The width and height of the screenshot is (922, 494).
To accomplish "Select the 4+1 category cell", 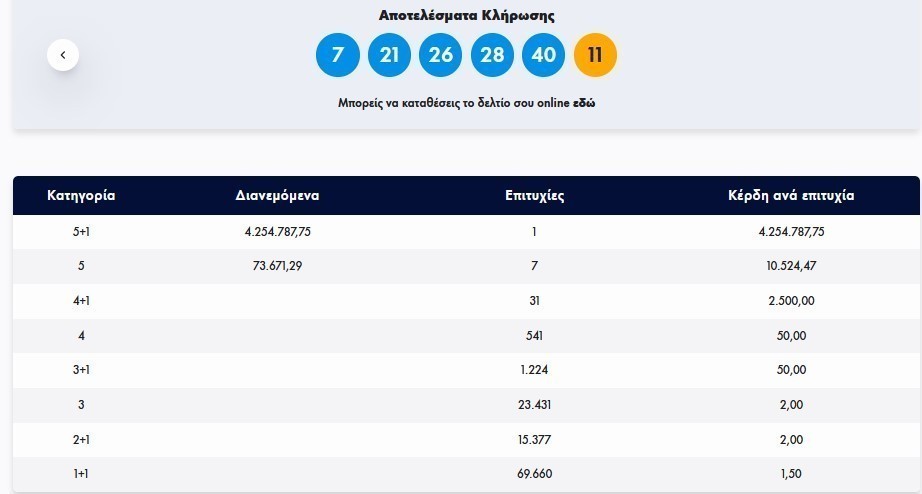I will 81,301.
